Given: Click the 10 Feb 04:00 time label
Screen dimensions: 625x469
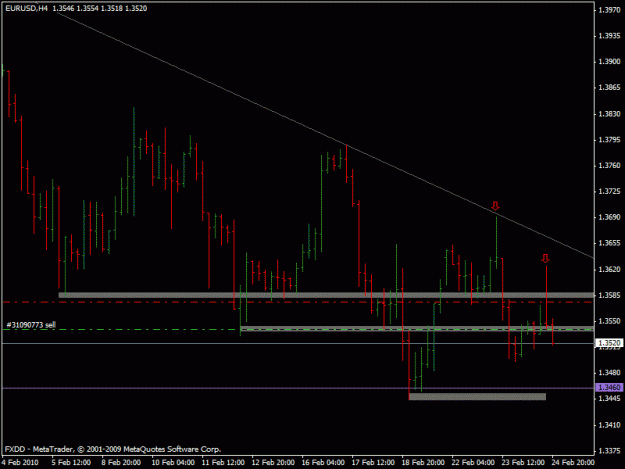Looking at the screenshot, I should pos(173,462).
